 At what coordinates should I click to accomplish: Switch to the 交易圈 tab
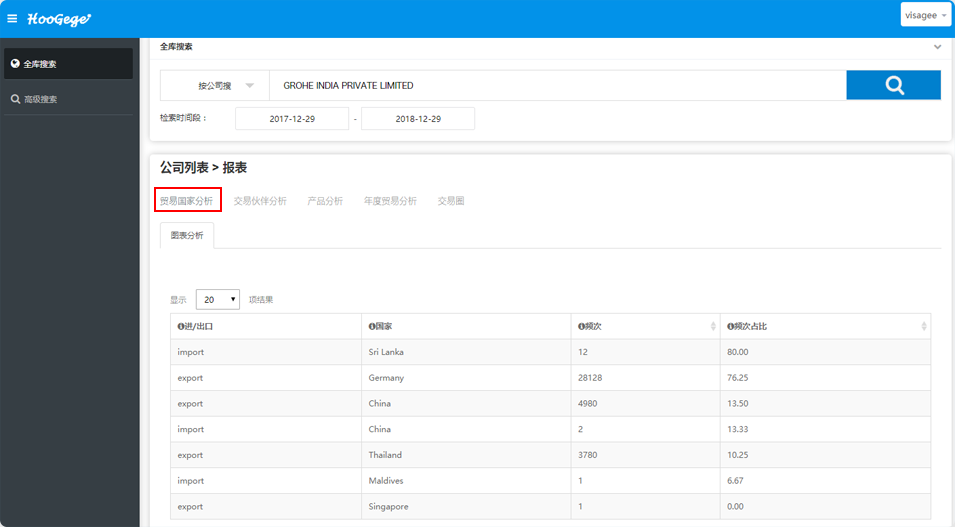pyautogui.click(x=451, y=200)
